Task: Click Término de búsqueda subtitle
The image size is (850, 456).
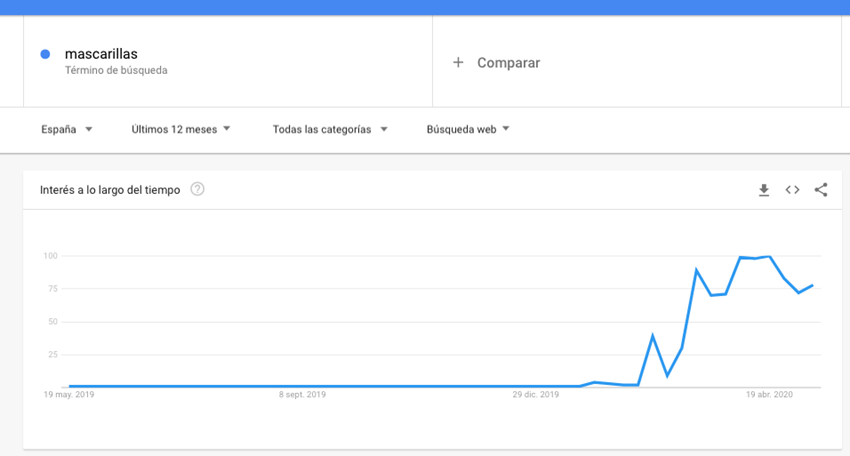Action: (116, 71)
